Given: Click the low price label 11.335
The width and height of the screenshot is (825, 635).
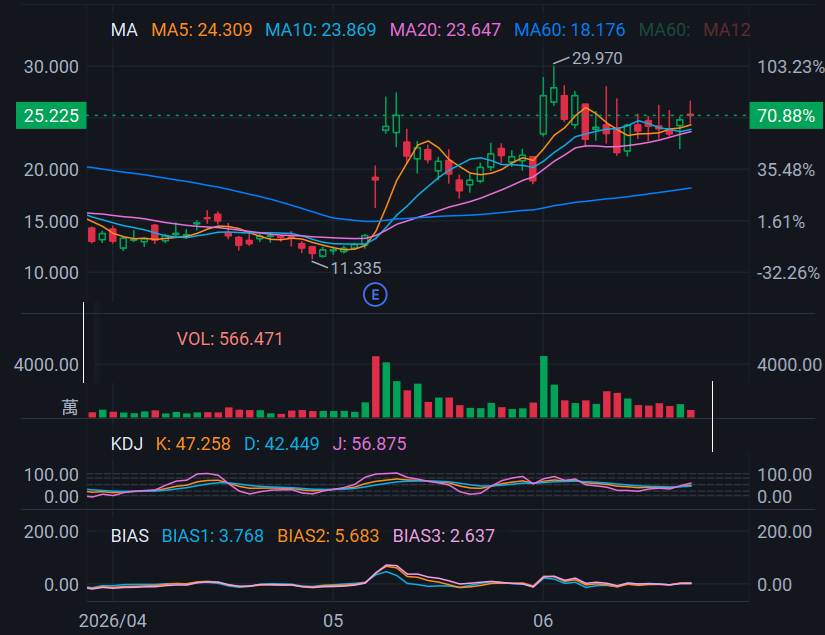Looking at the screenshot, I should pos(356,268).
